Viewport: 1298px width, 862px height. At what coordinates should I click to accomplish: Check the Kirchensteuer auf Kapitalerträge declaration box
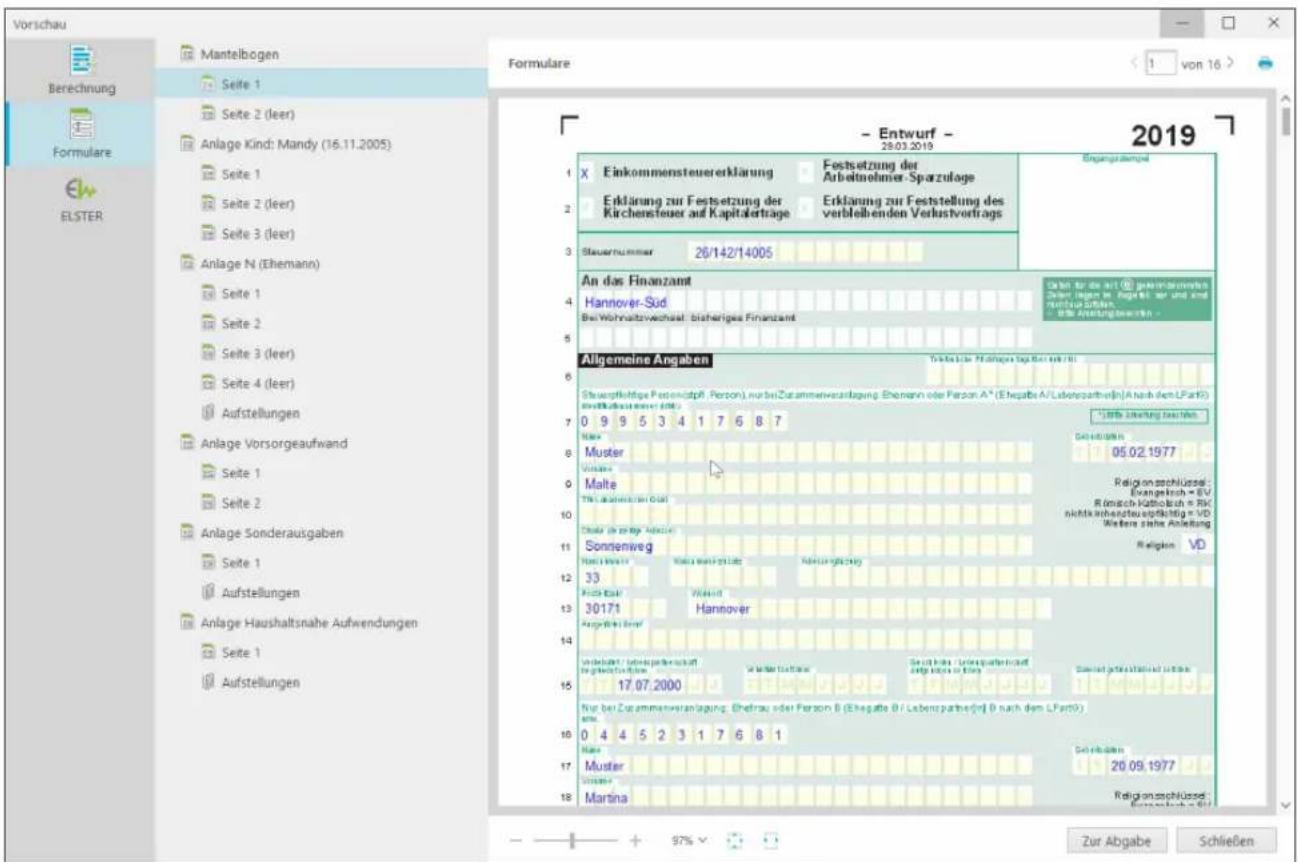[x=585, y=208]
